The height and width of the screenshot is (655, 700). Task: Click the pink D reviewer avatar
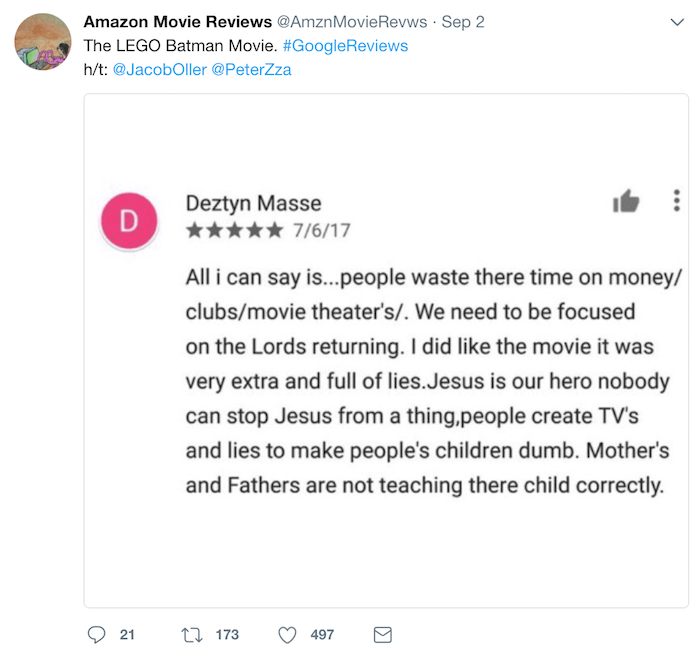pyautogui.click(x=129, y=221)
